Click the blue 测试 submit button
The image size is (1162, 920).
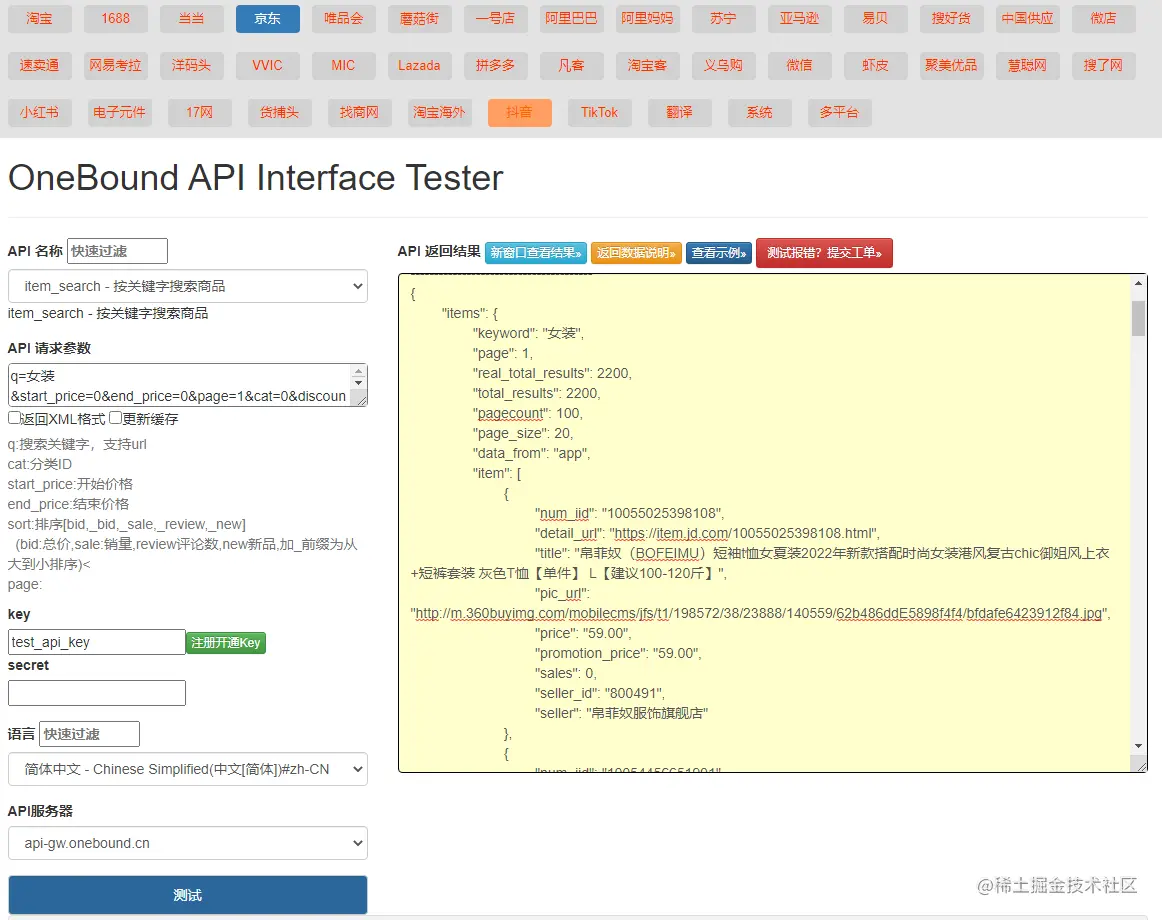187,895
